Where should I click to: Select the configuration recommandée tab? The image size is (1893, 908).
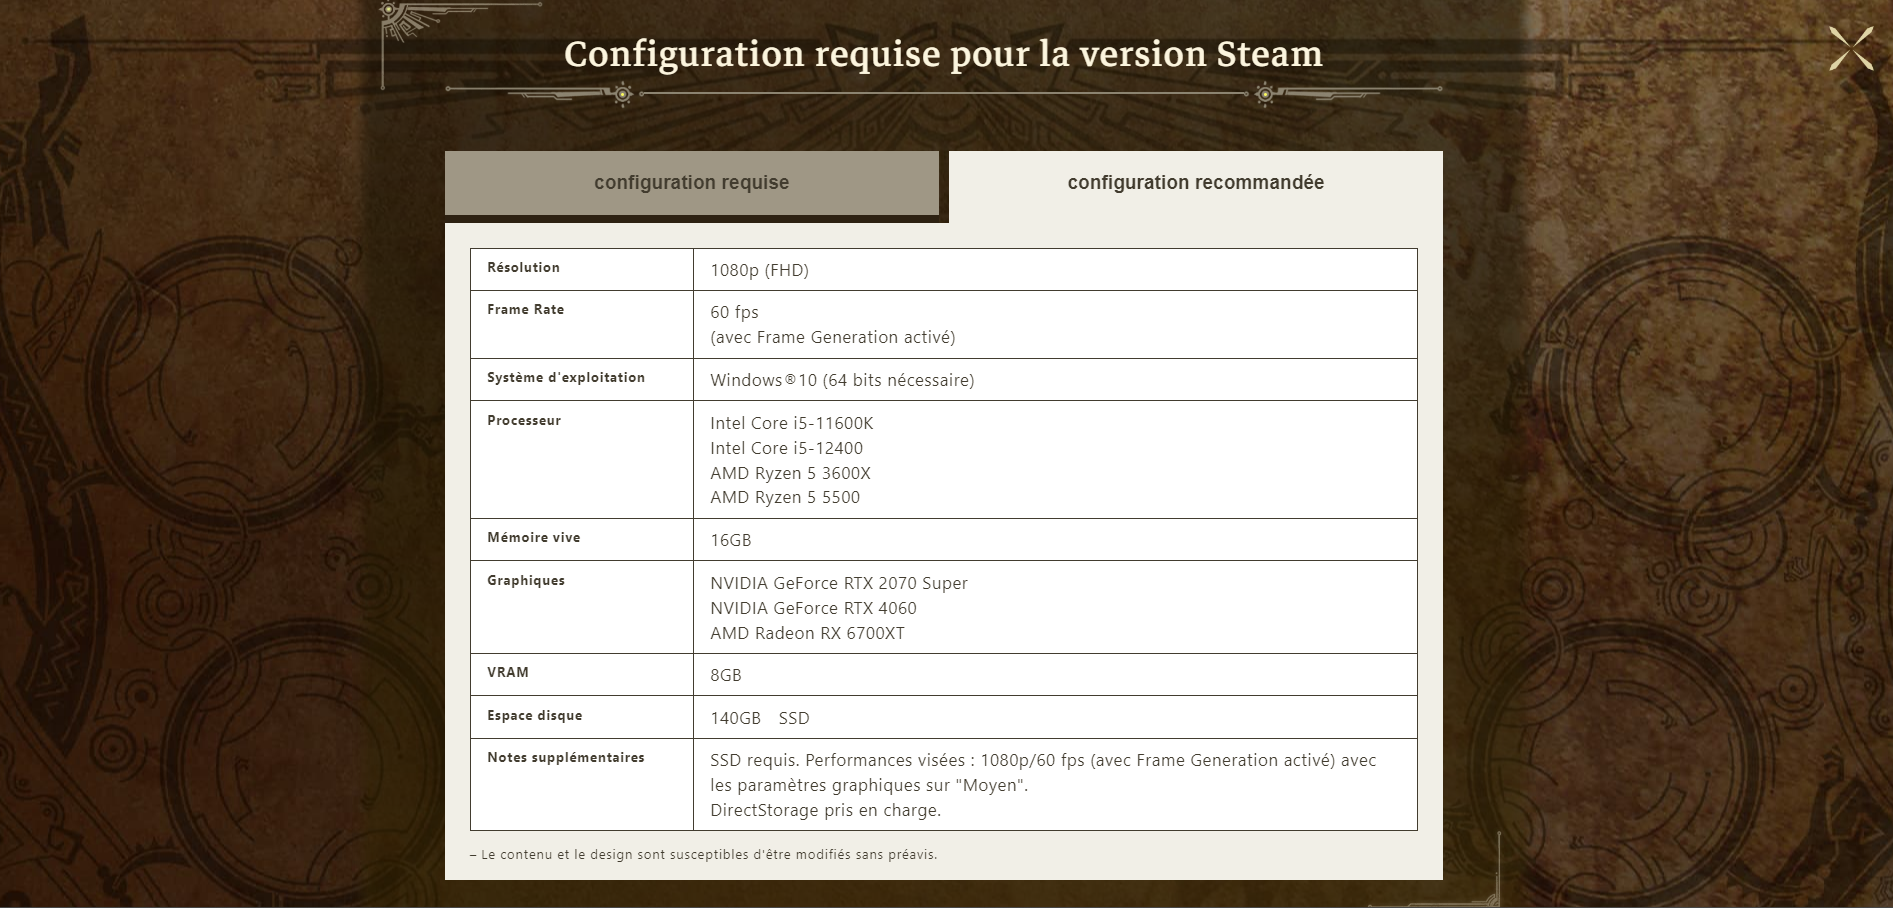point(1194,183)
